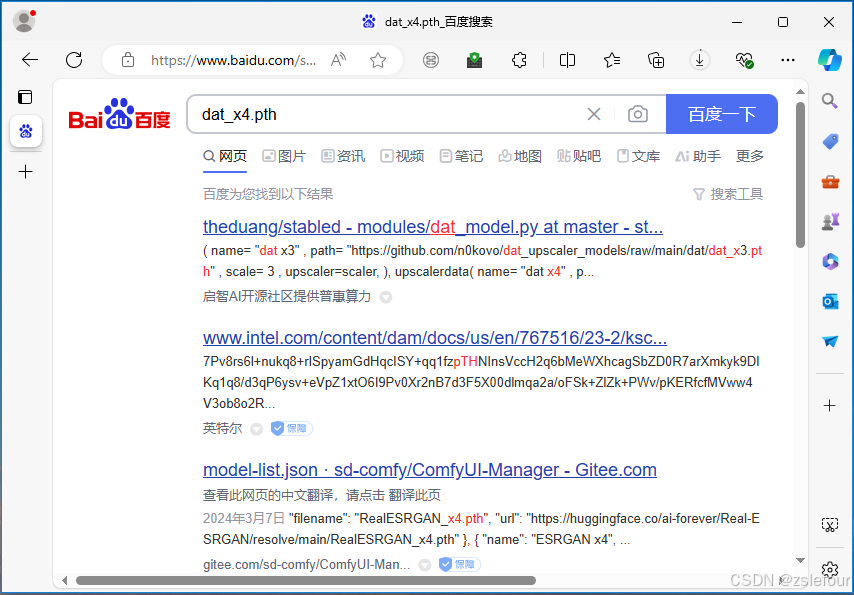The height and width of the screenshot is (595, 854).
Task: Open sidebar Shopping tag icon
Action: point(830,142)
